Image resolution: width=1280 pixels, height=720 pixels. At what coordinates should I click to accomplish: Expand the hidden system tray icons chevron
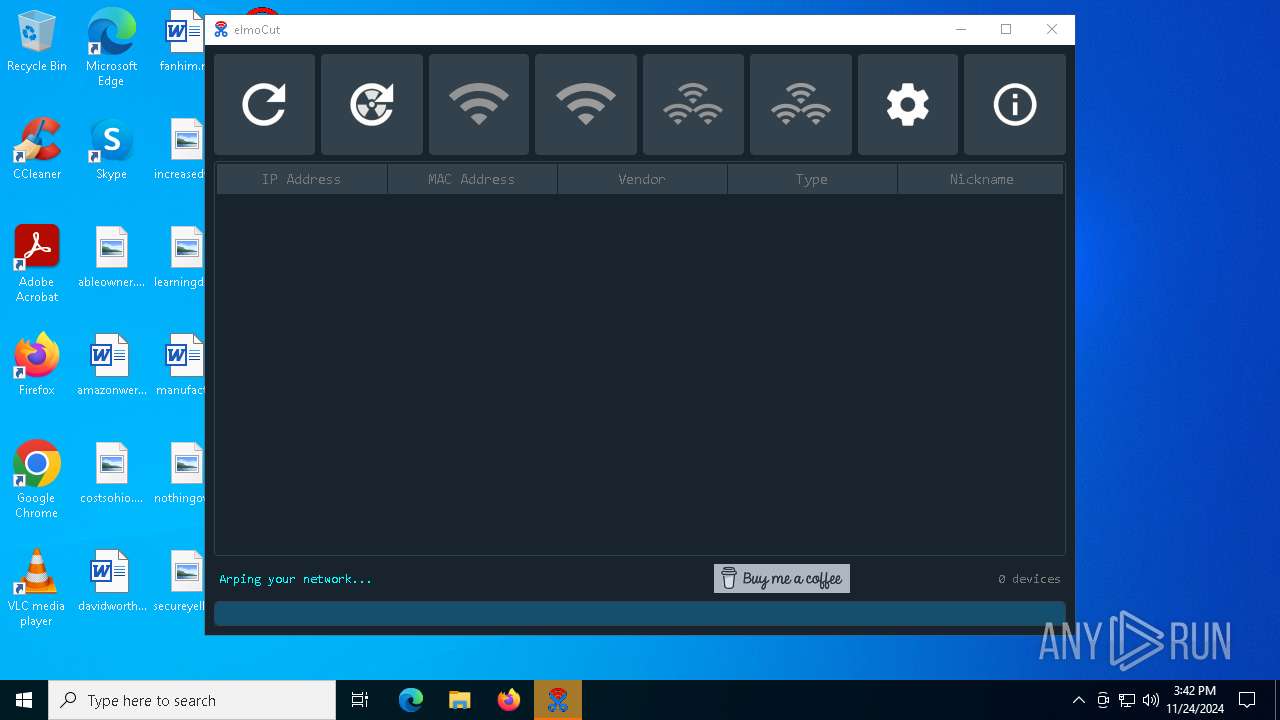coord(1078,700)
